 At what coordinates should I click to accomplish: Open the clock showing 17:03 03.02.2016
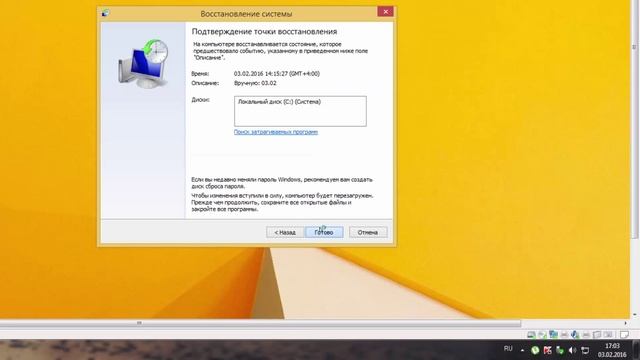(x=612, y=350)
